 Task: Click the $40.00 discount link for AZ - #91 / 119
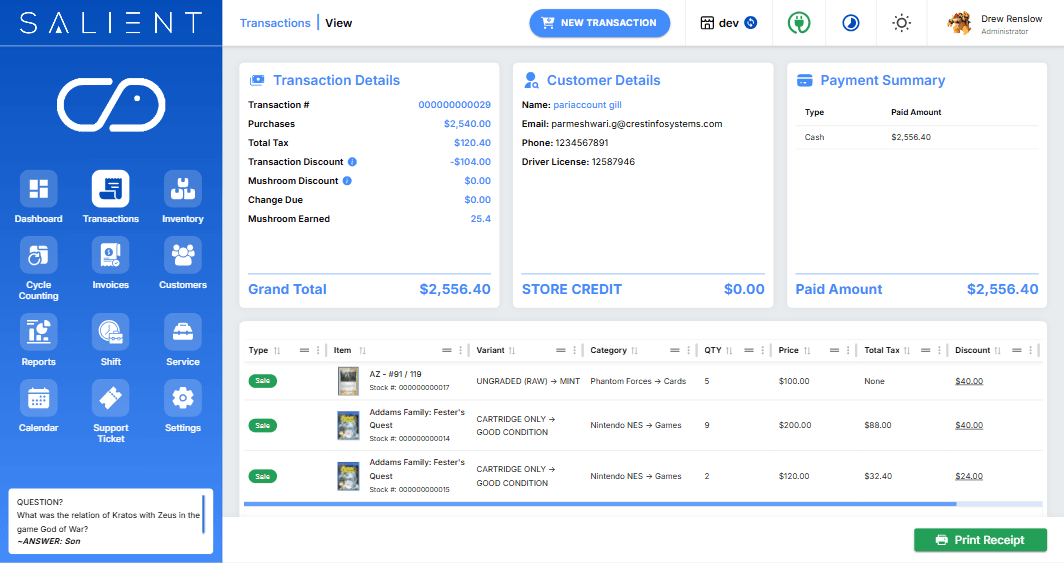(969, 381)
